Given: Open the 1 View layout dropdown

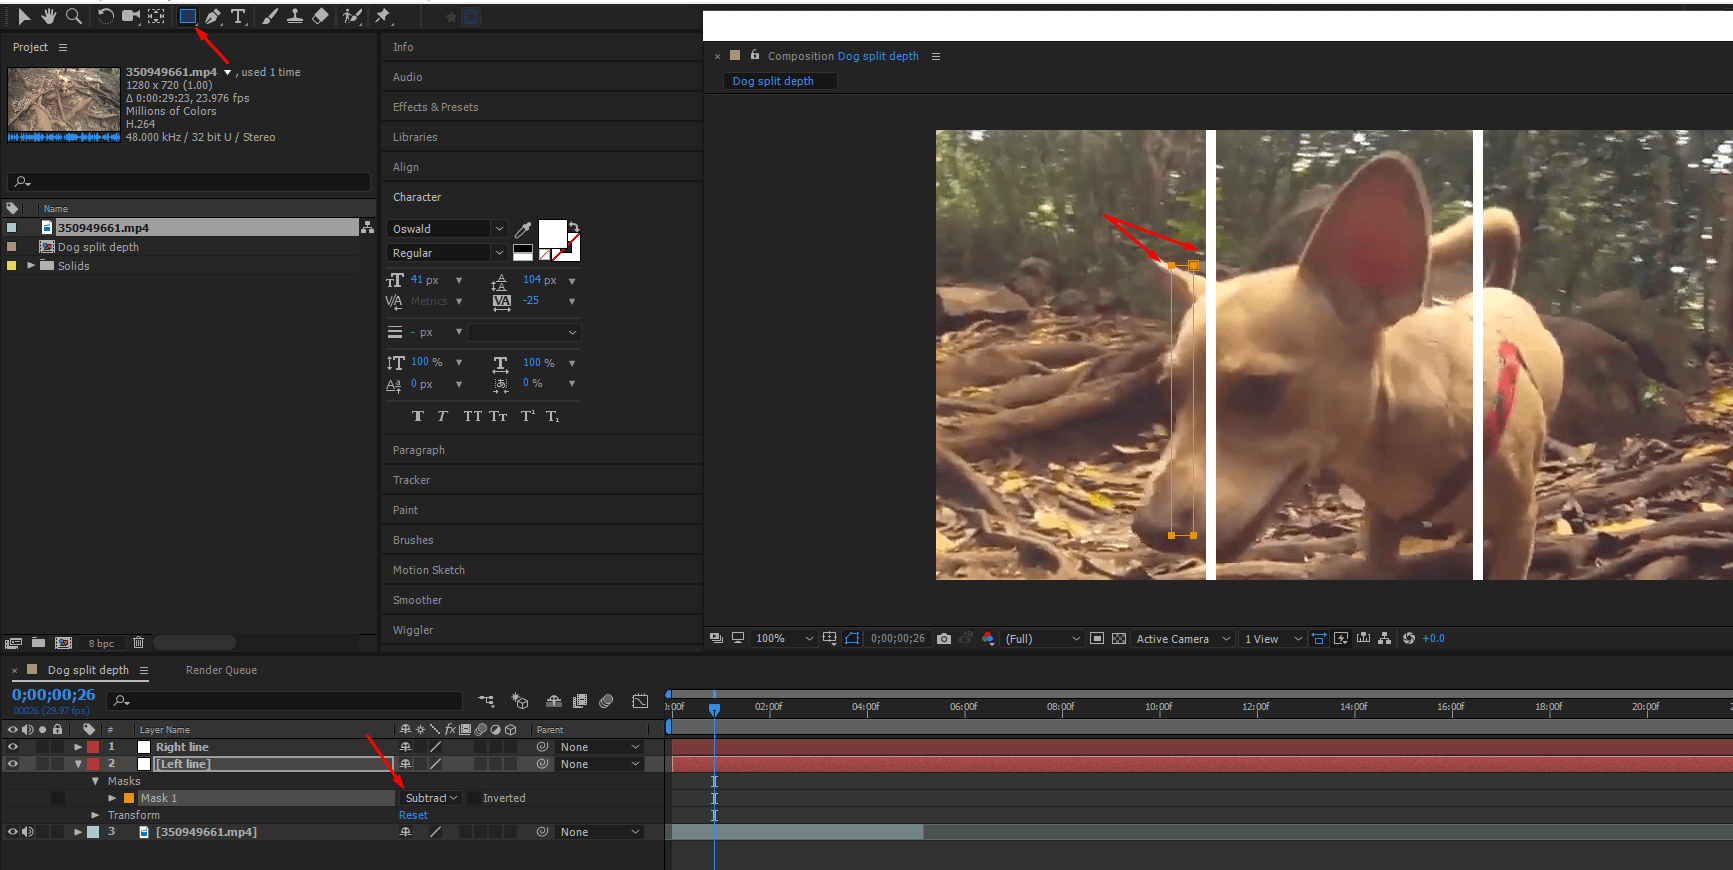Looking at the screenshot, I should 1273,638.
